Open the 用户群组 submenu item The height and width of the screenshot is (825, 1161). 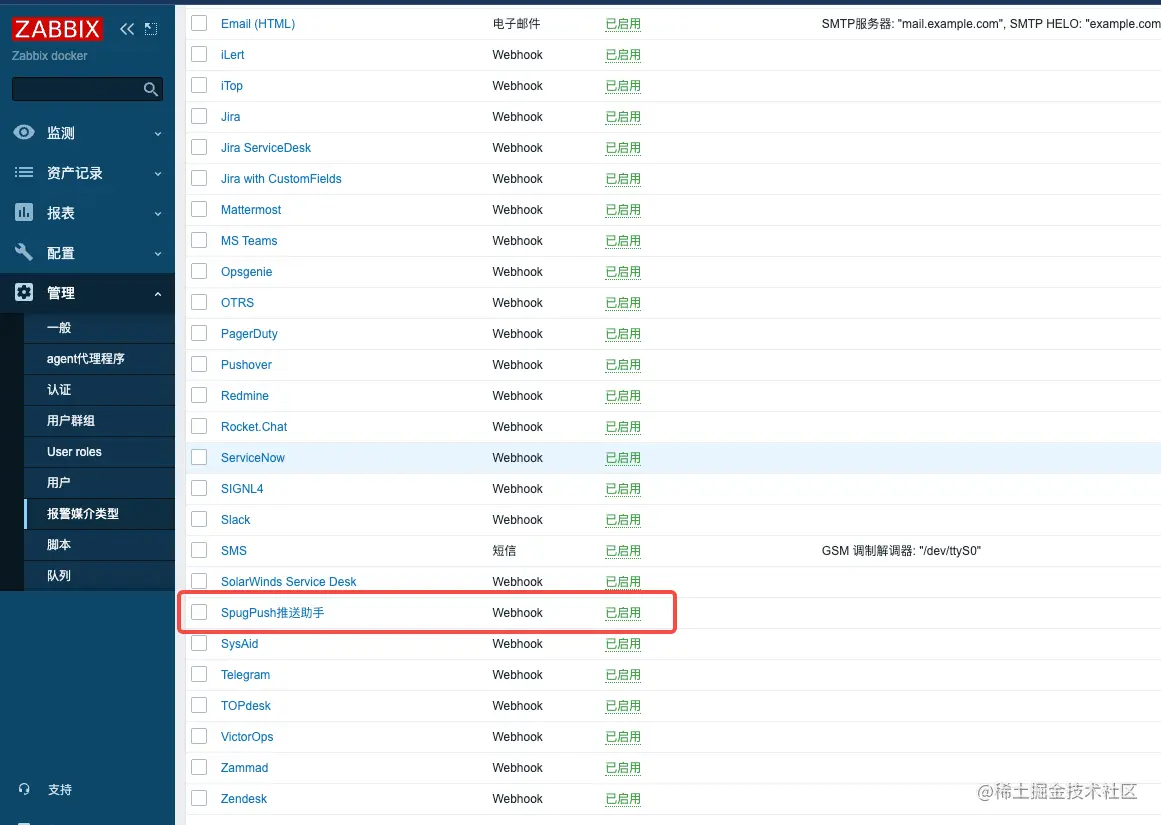click(99, 421)
